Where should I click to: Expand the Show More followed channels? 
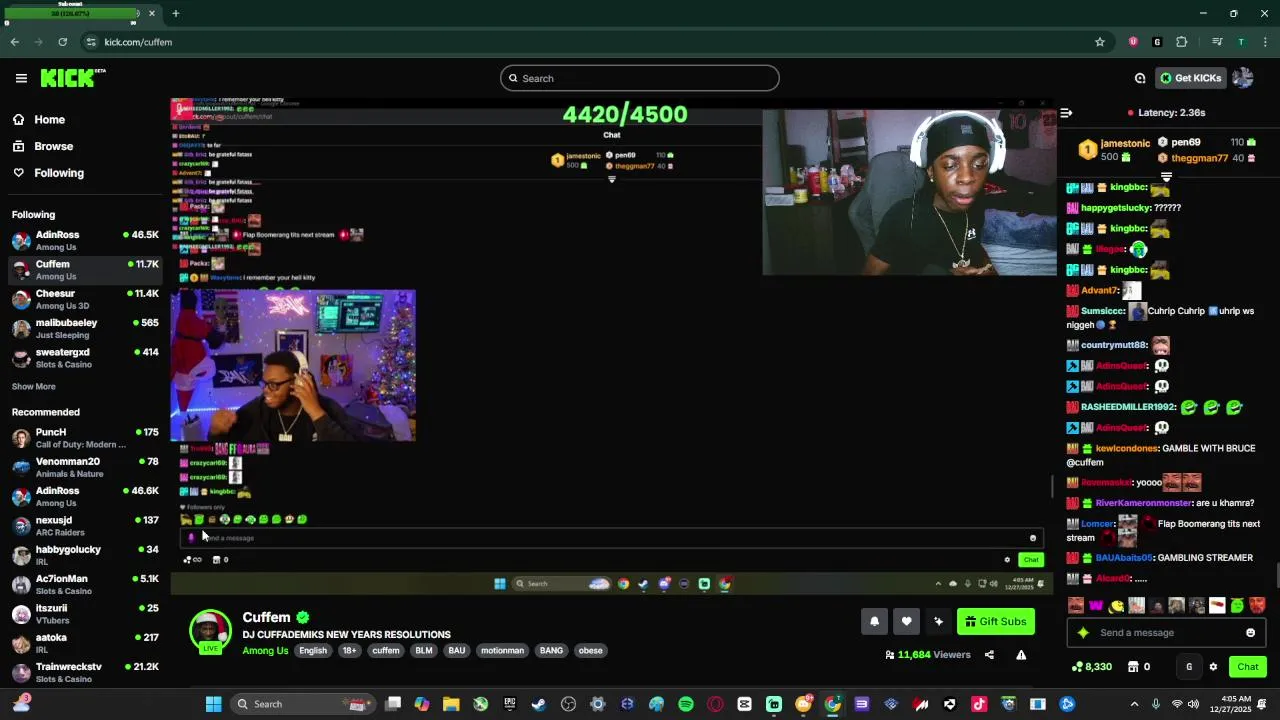pyautogui.click(x=34, y=387)
